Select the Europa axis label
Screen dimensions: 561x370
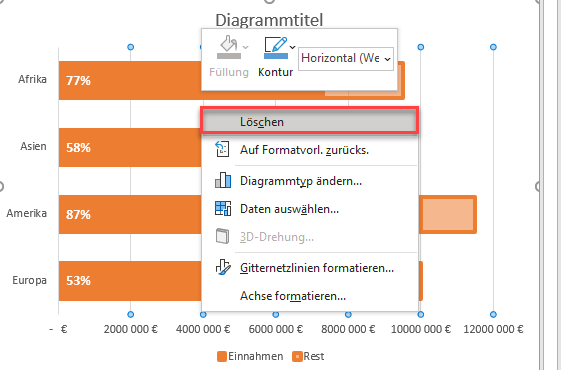click(29, 280)
